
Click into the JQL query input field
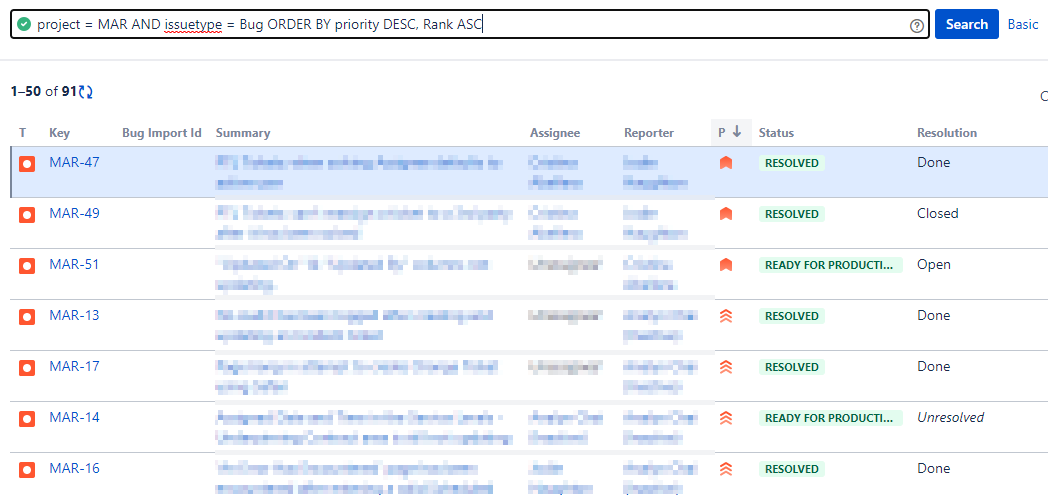470,25
